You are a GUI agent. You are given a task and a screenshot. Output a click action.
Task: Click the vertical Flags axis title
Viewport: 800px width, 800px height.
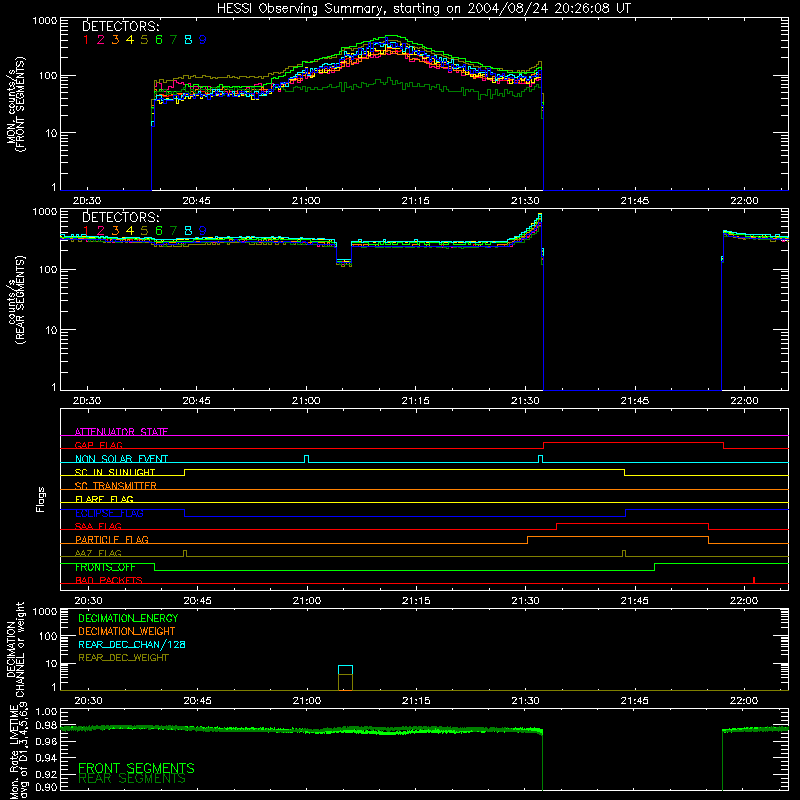tap(40, 499)
